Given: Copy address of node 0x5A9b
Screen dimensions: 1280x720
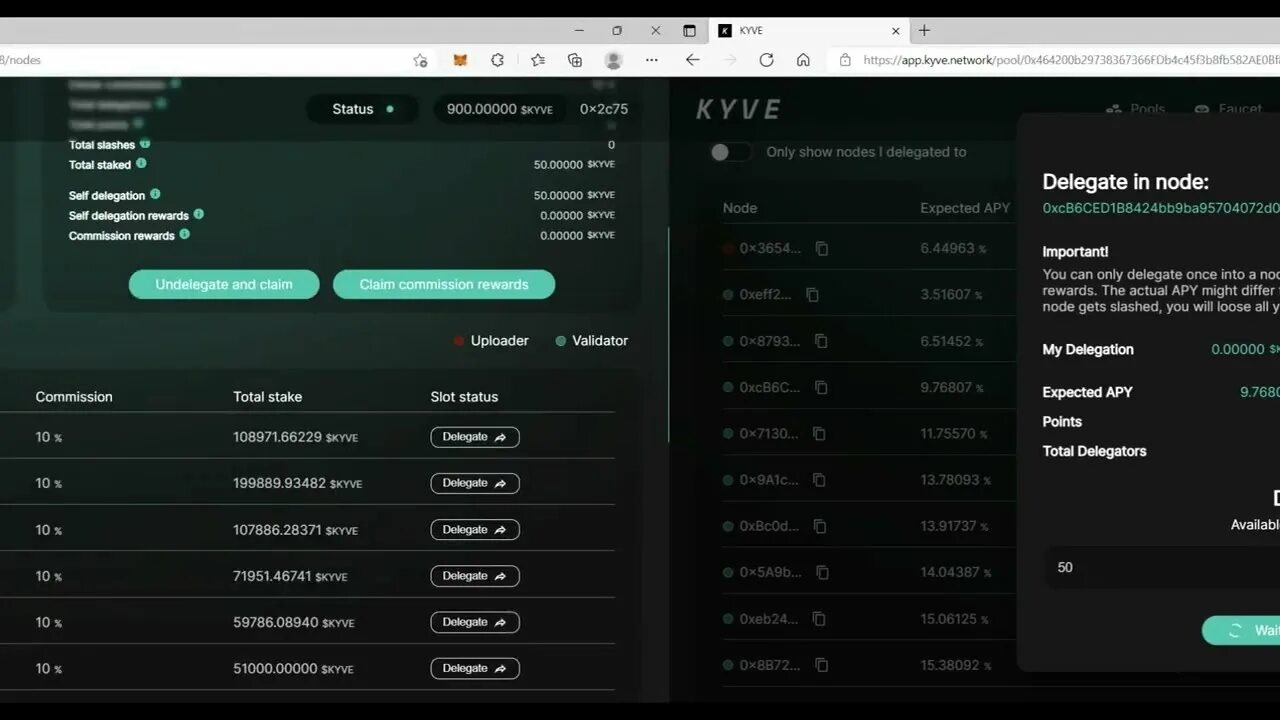Looking at the screenshot, I should coord(822,572).
